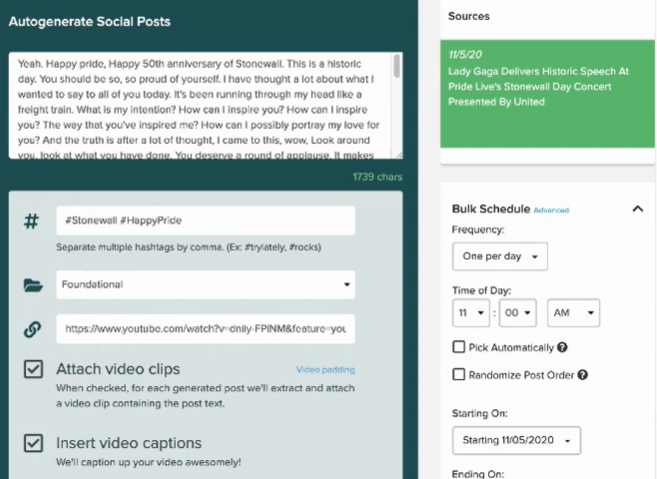The image size is (657, 479).
Task: Open the Starting 11/05/2020 date dropdown
Action: (516, 440)
